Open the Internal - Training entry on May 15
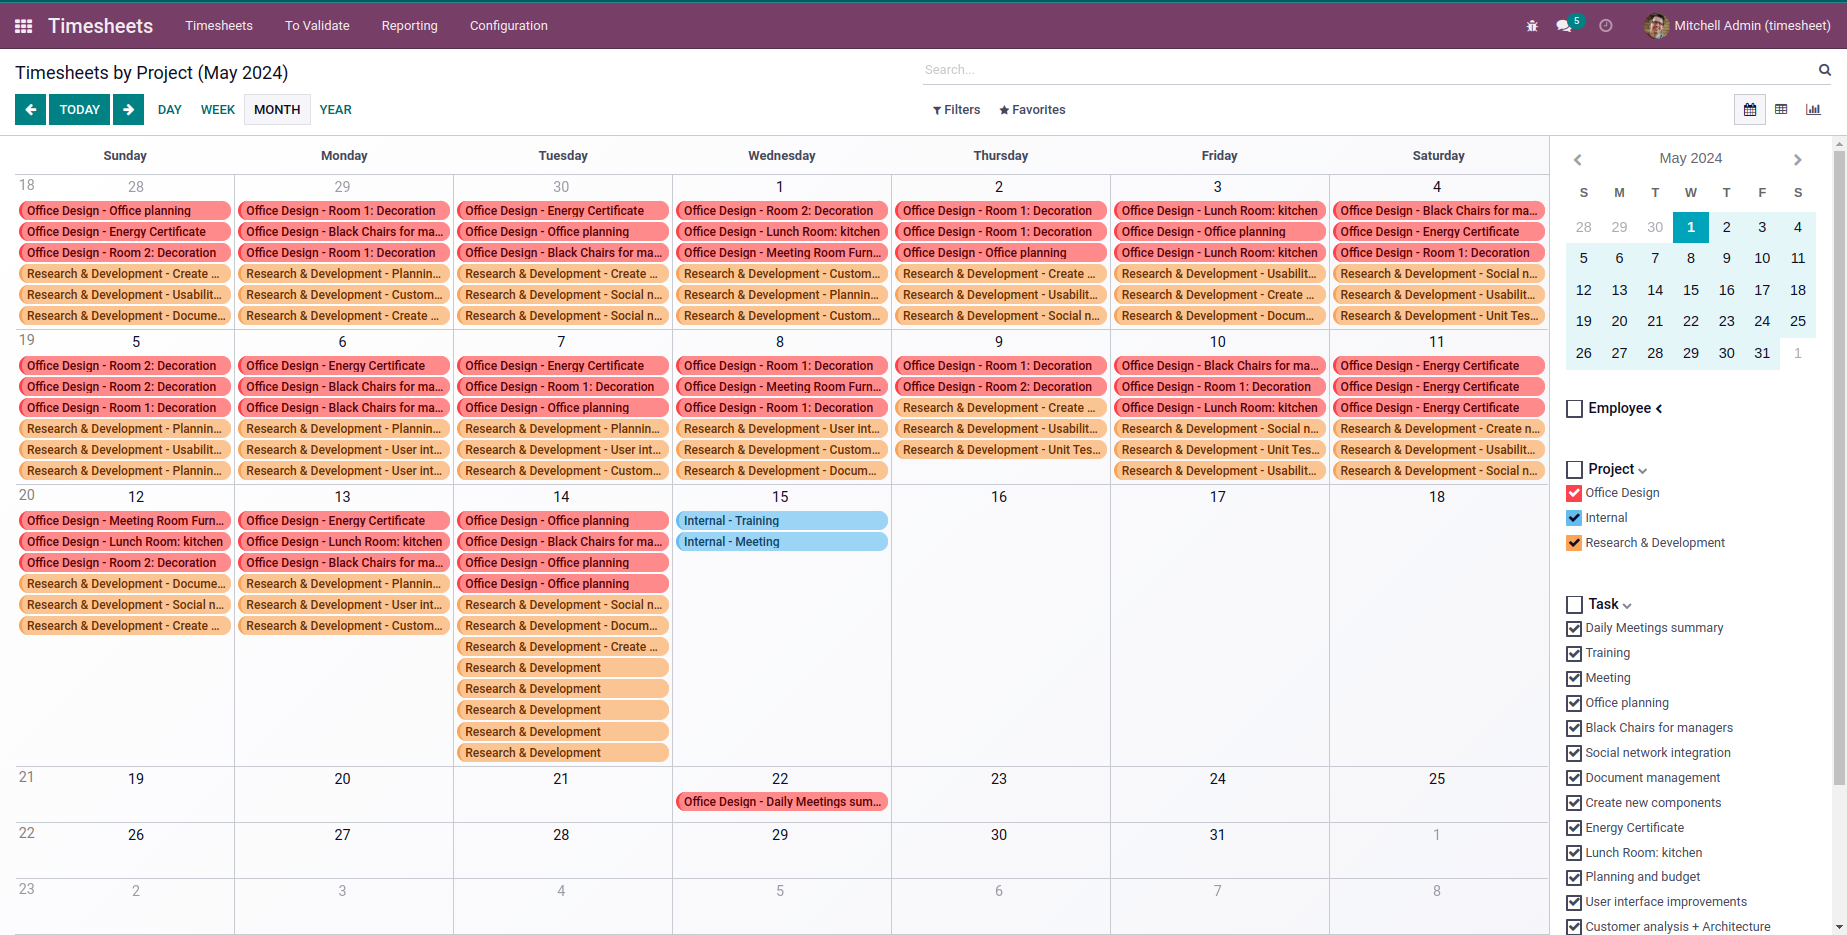 (x=781, y=521)
